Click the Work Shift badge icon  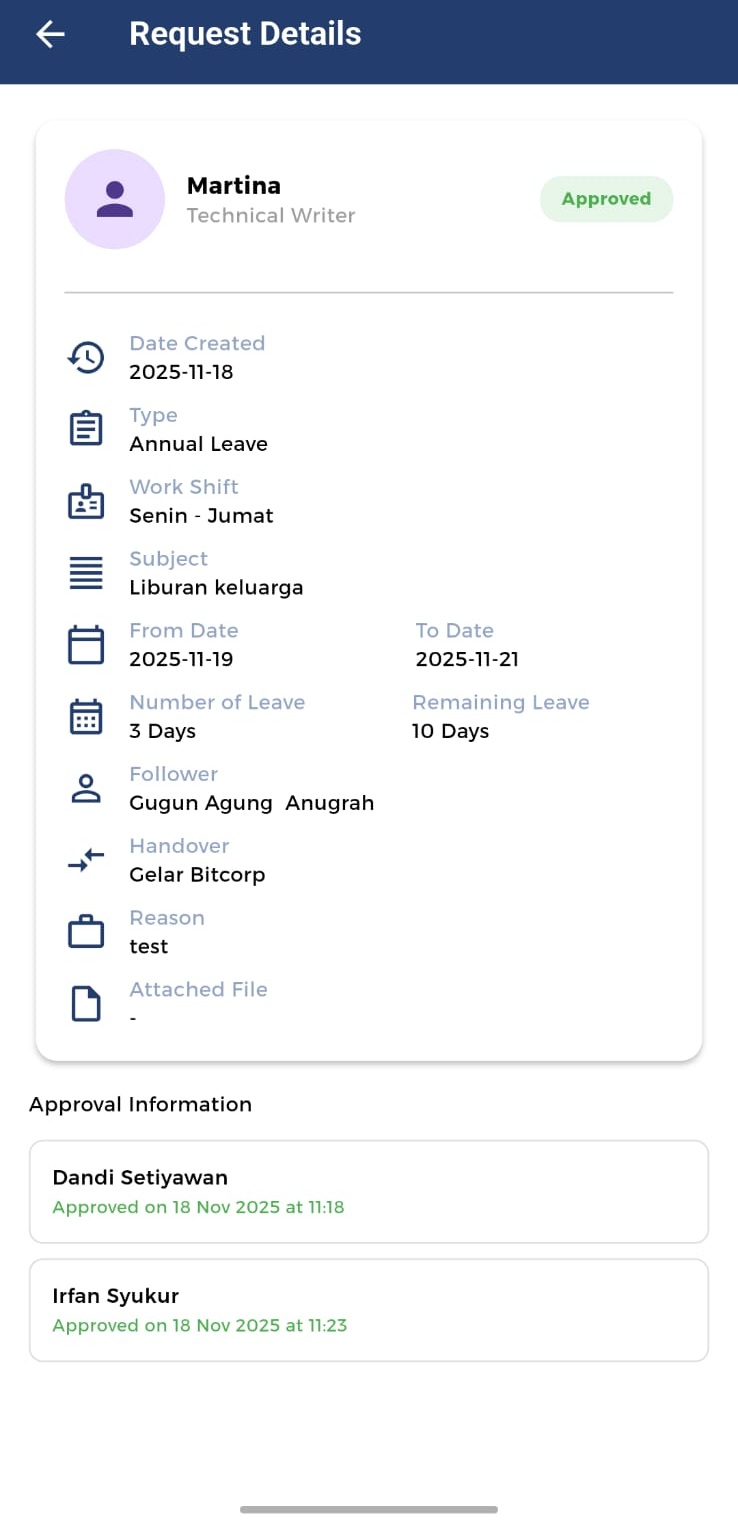click(x=86, y=501)
